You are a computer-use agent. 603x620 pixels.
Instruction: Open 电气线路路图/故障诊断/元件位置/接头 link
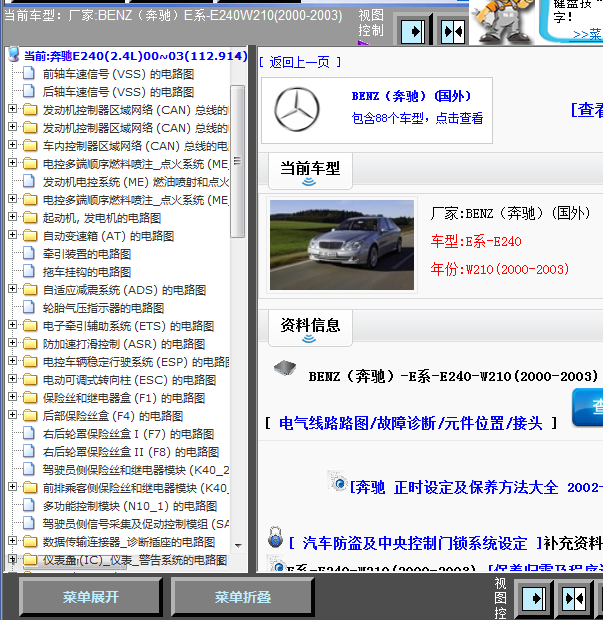(410, 423)
